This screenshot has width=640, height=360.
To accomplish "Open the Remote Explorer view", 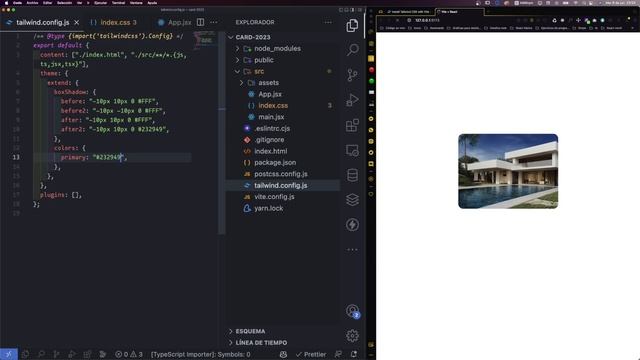I will click(352, 151).
